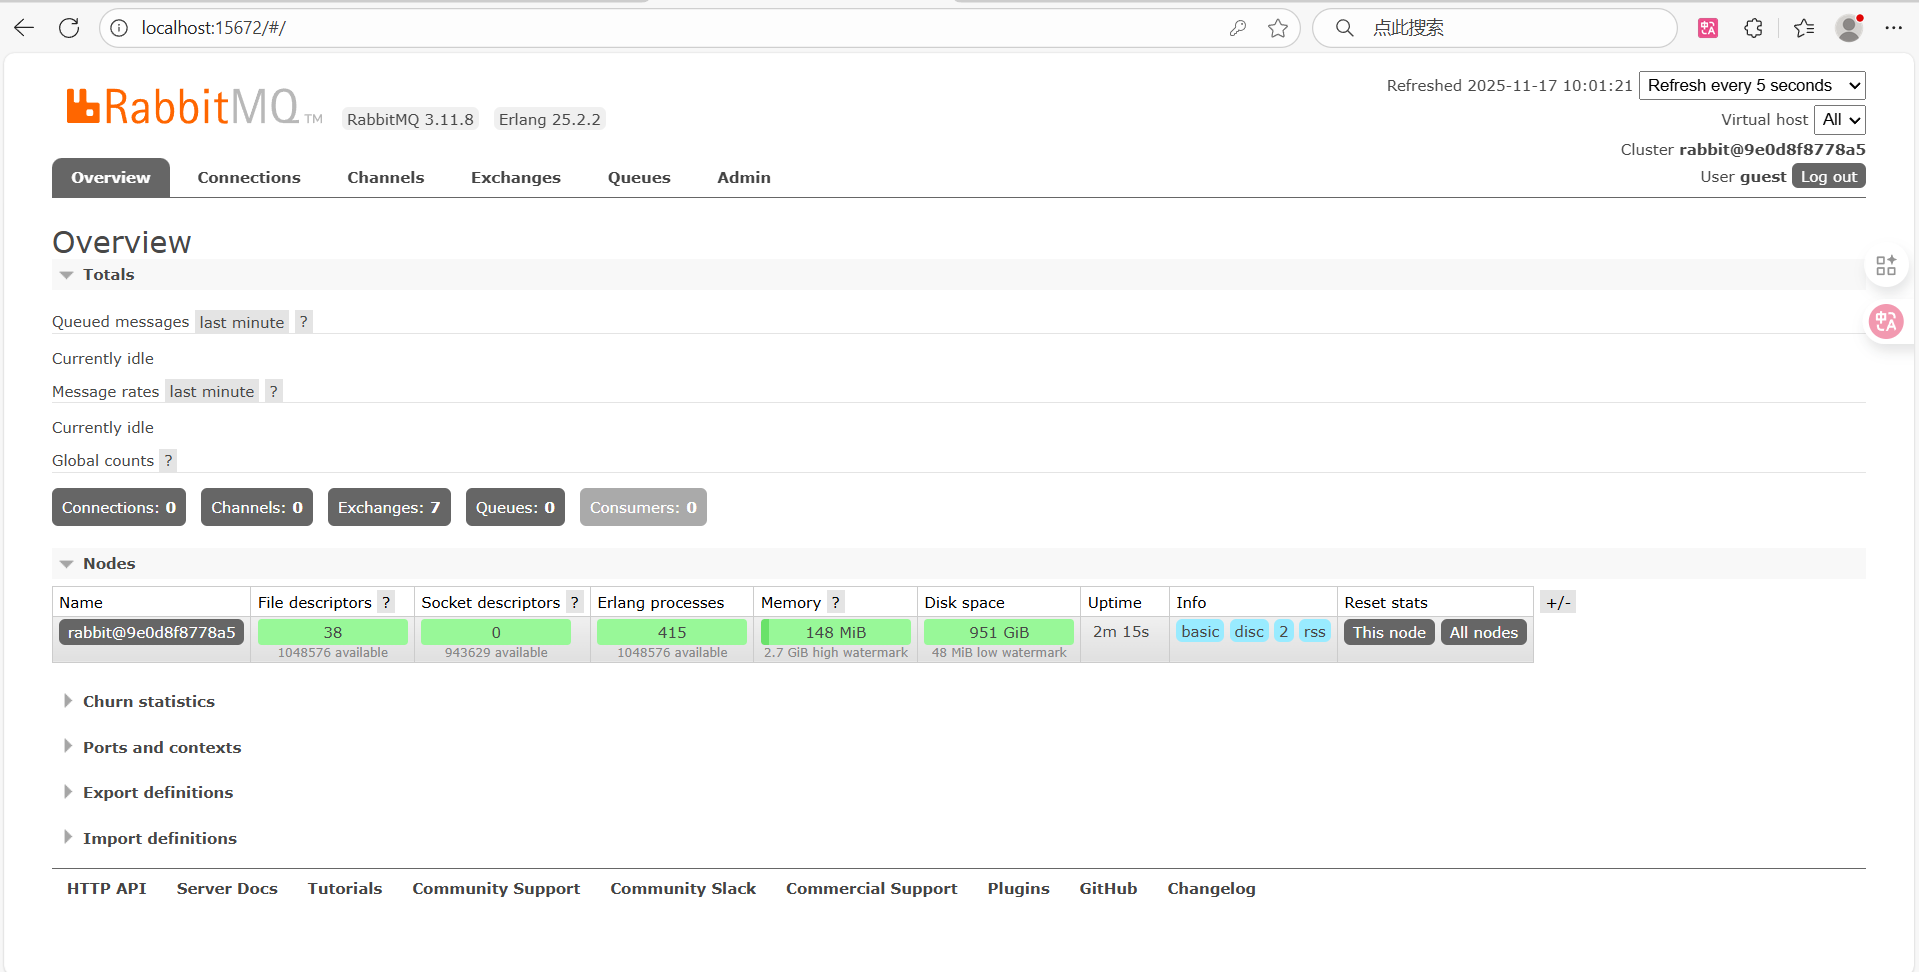Open the Commercial Support link
The image size is (1919, 972).
tap(871, 888)
